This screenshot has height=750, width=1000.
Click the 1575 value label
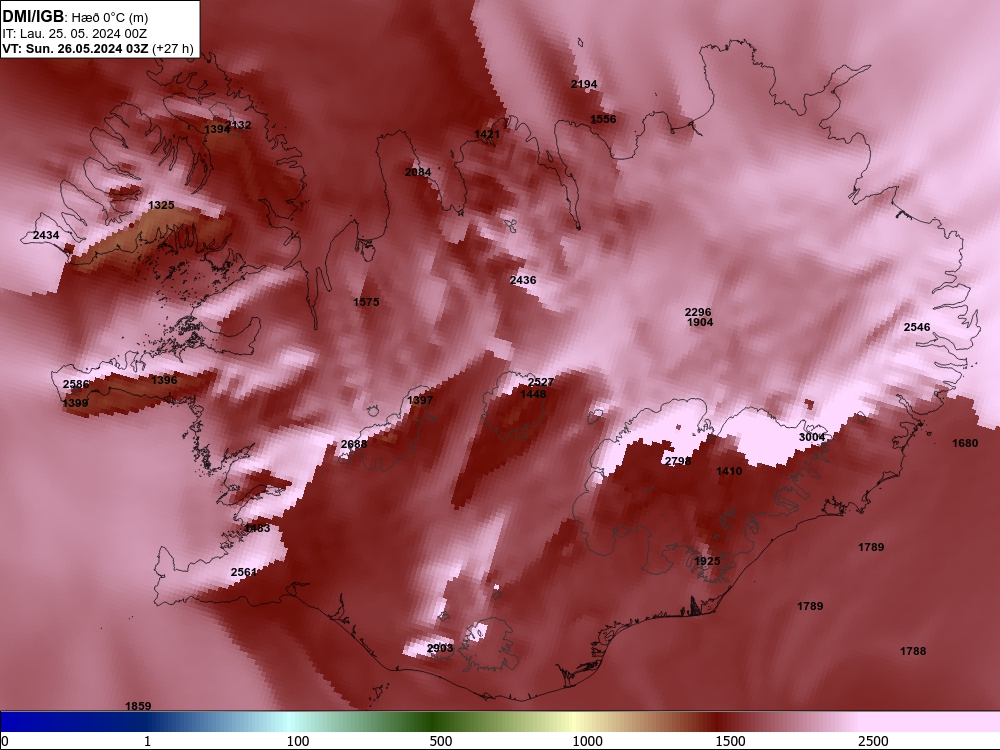point(366,302)
